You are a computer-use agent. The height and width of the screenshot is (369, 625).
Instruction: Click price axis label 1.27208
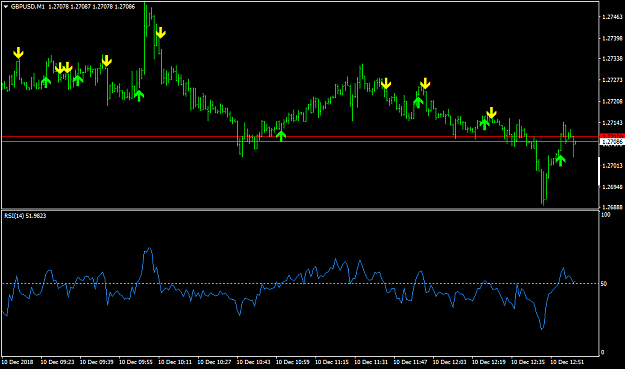pos(612,102)
